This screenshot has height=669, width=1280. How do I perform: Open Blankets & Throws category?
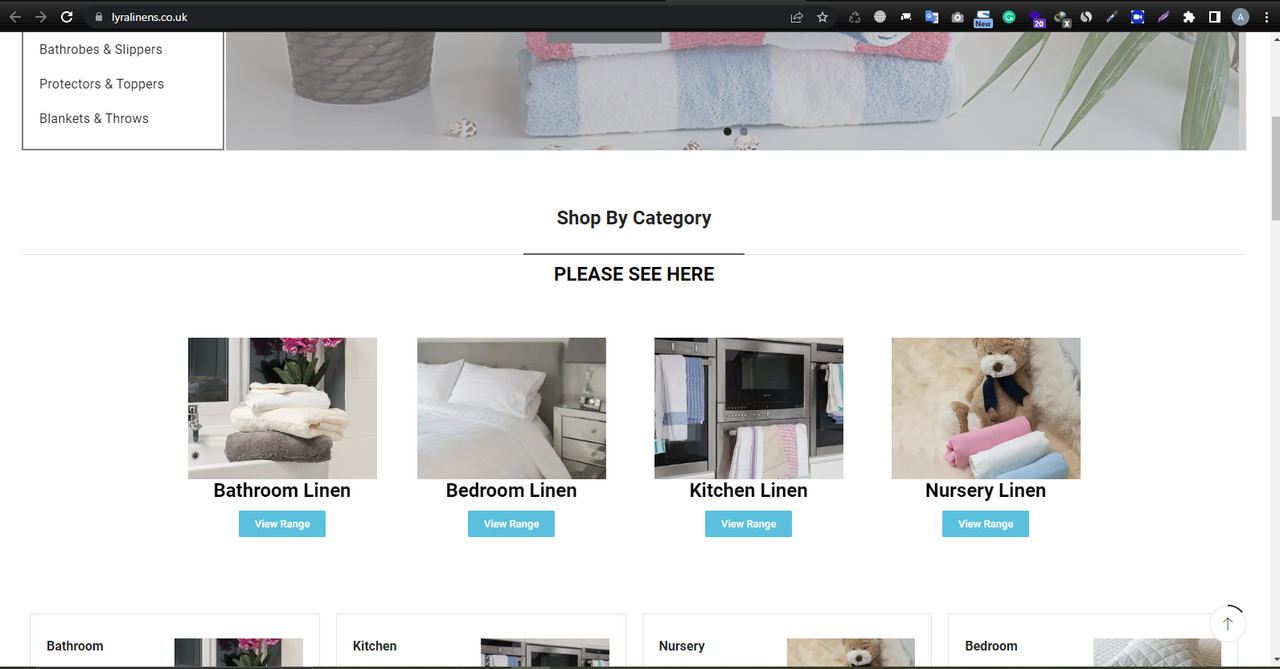(x=94, y=118)
